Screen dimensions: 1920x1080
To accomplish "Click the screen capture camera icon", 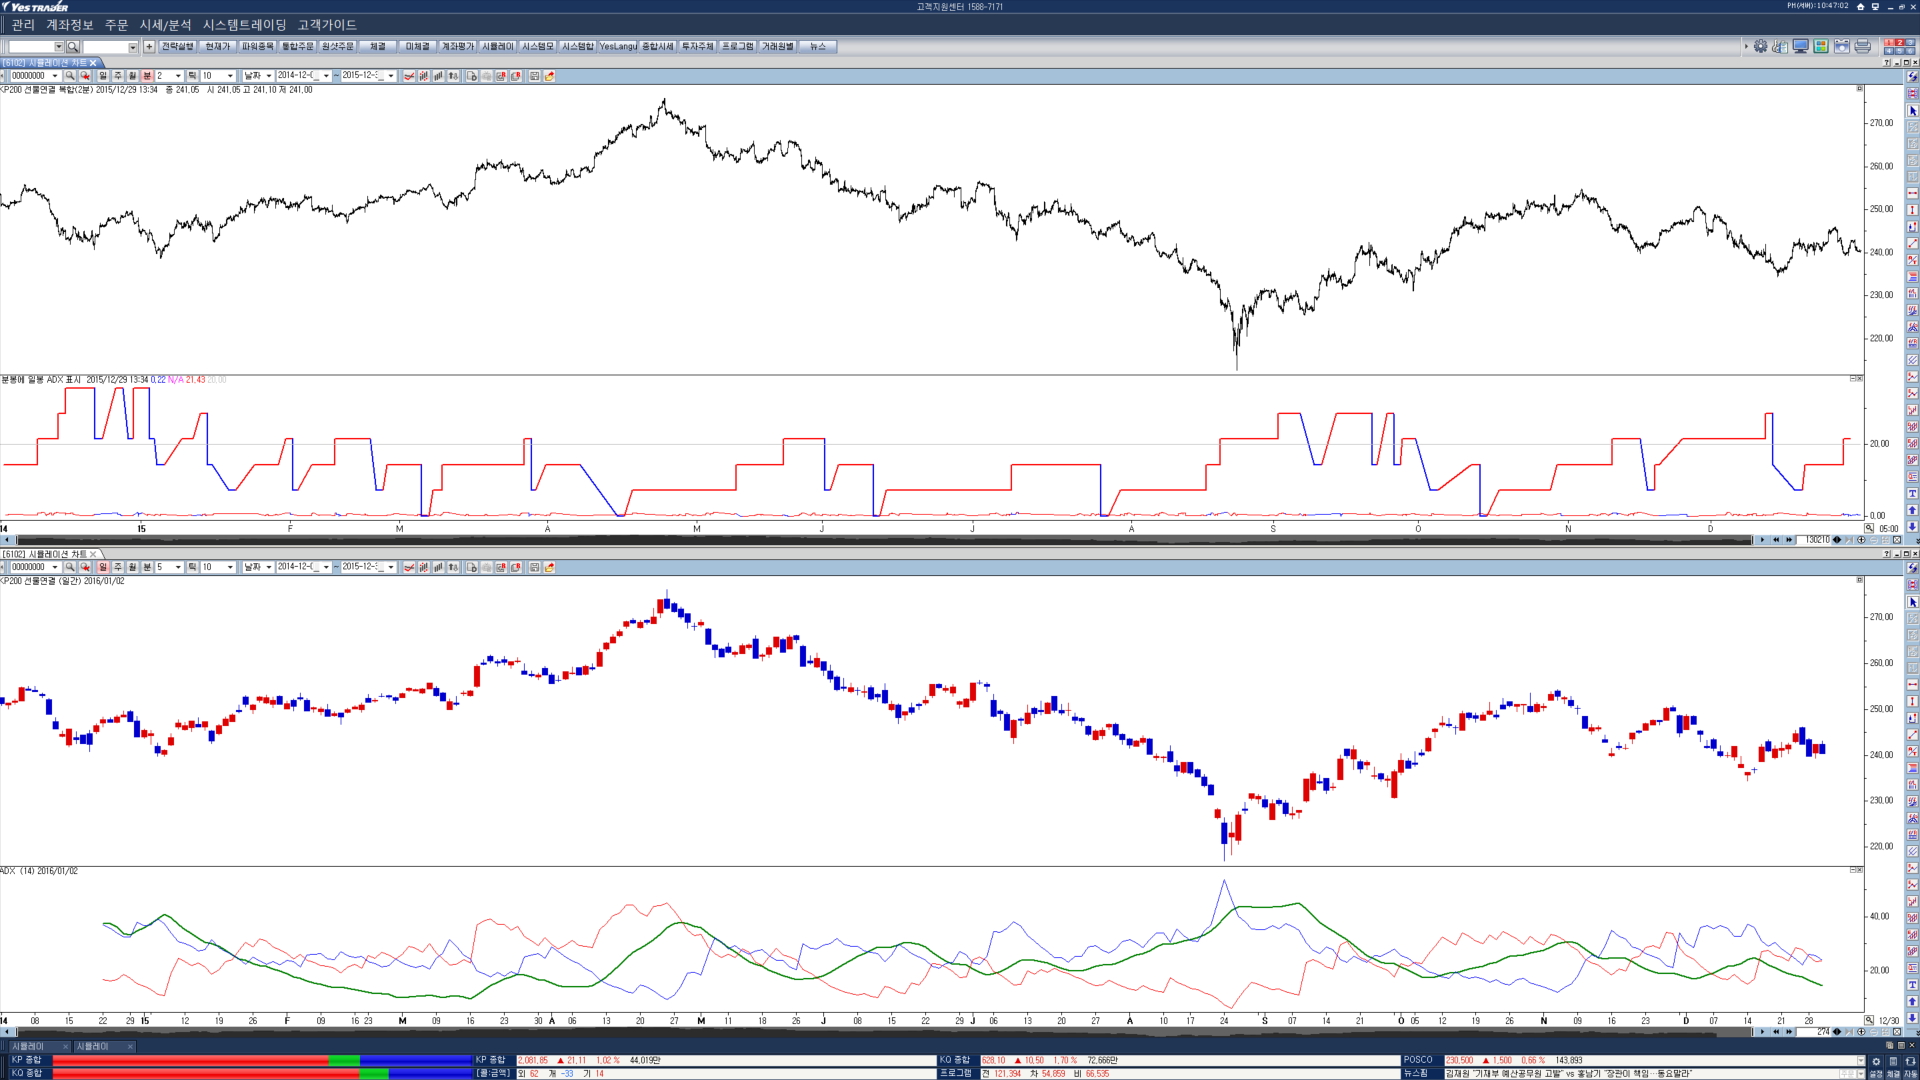I will (1841, 46).
